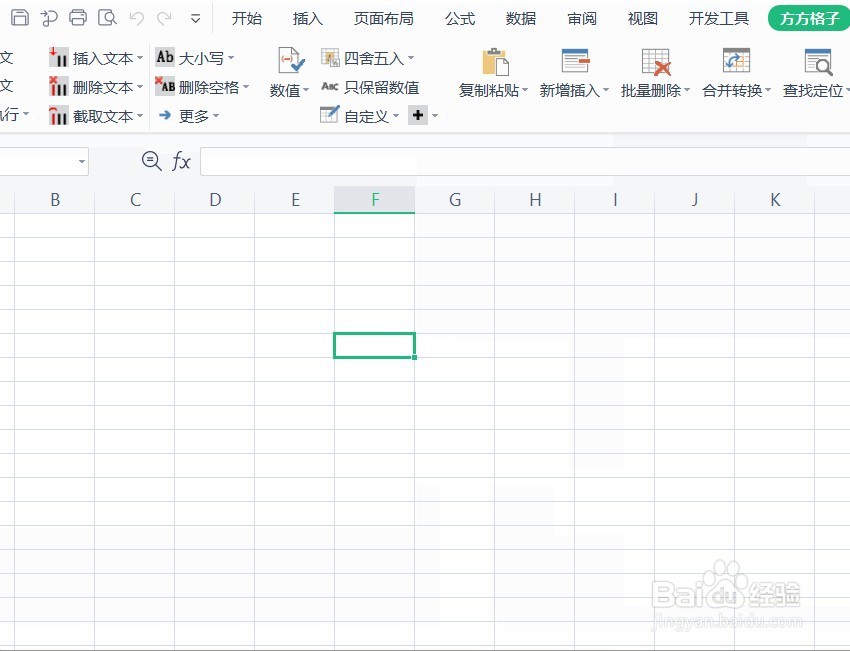Open the 批量删除 dropdown label
The width and height of the screenshot is (850, 651).
(x=655, y=91)
